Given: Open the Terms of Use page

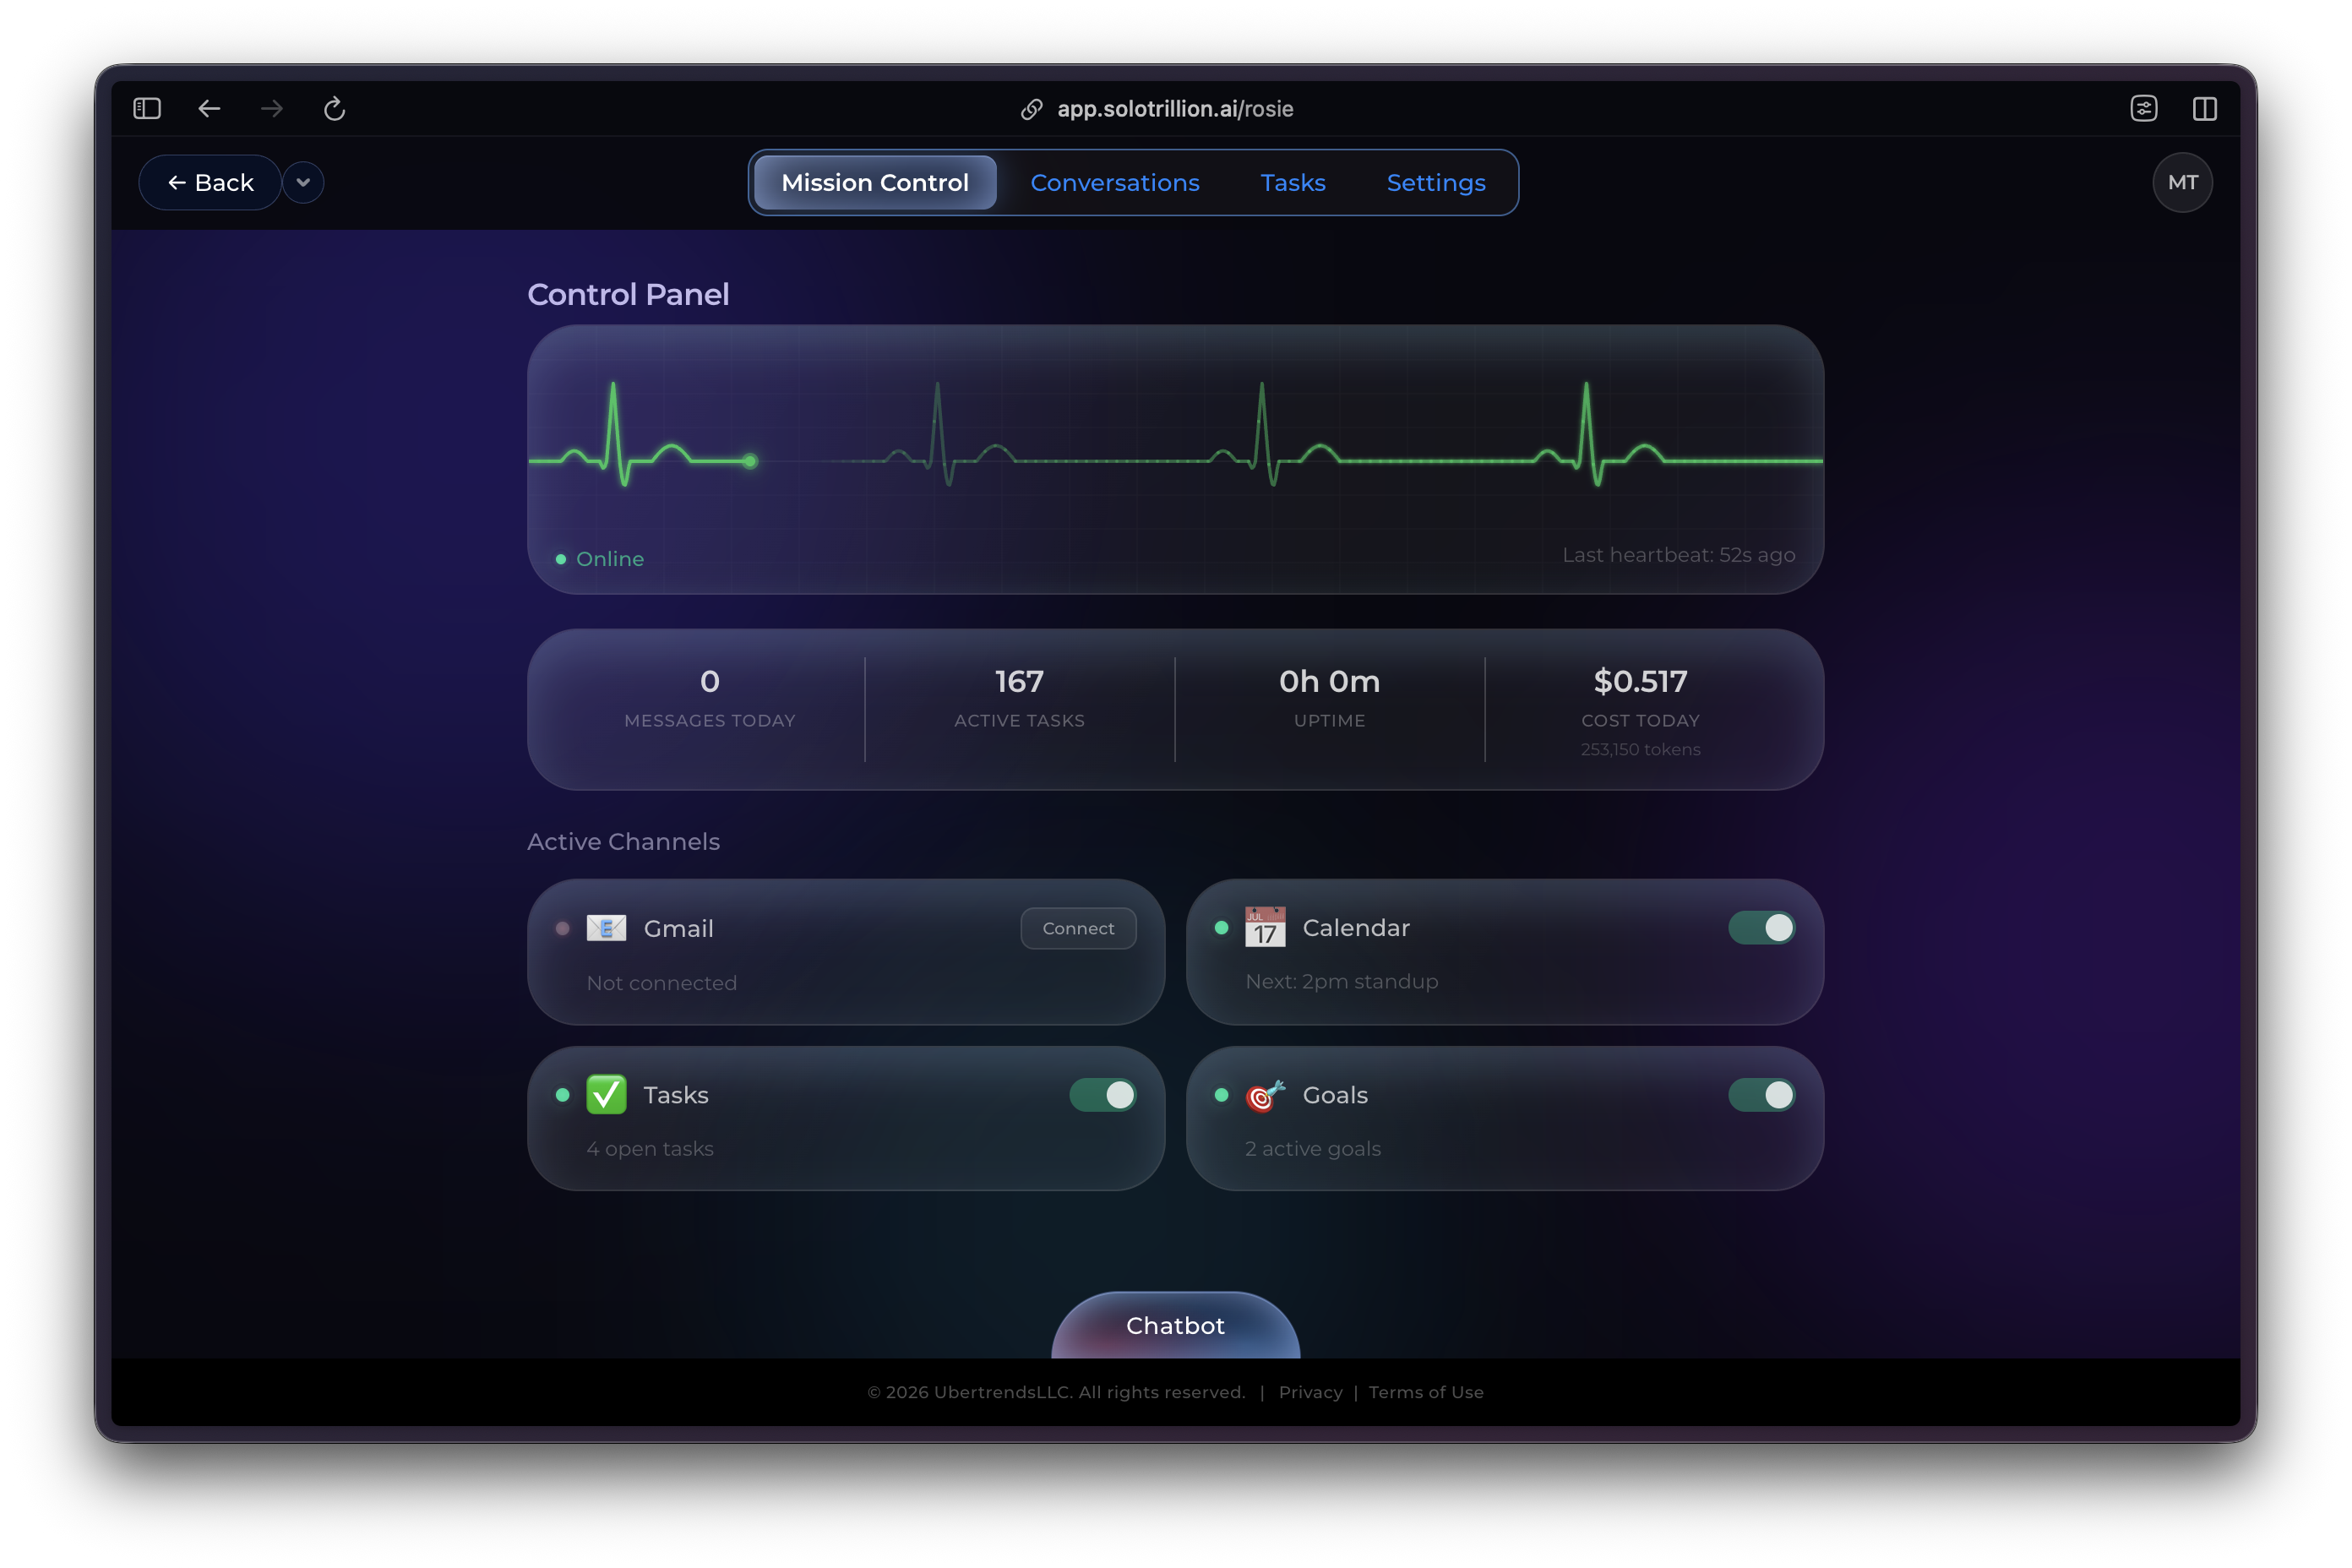Looking at the screenshot, I should click(1426, 1392).
